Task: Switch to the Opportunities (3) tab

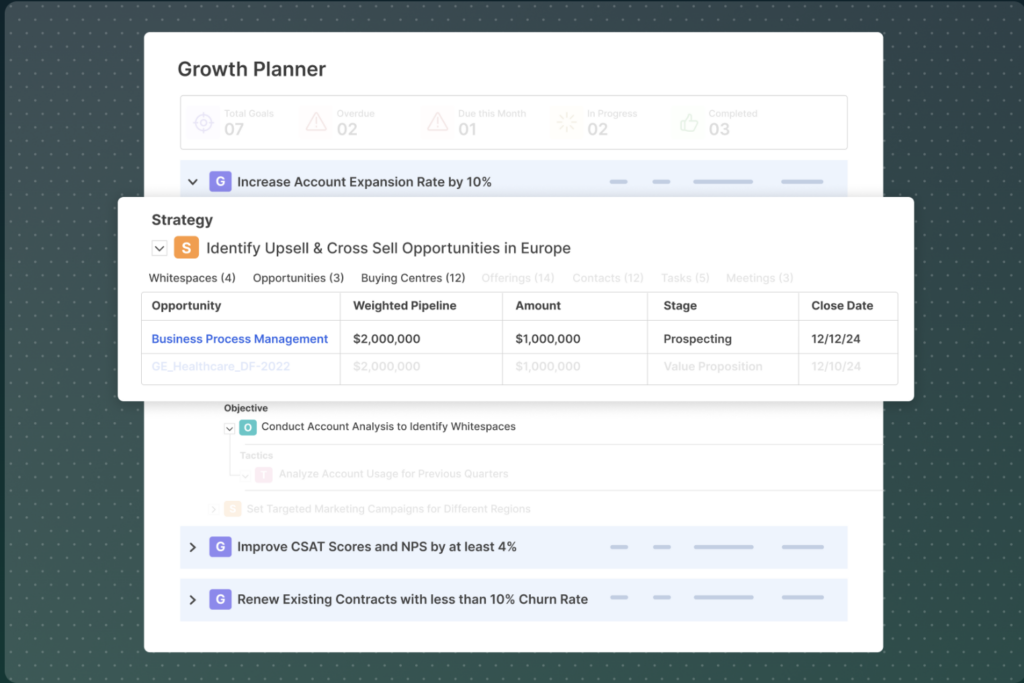Action: pos(298,278)
